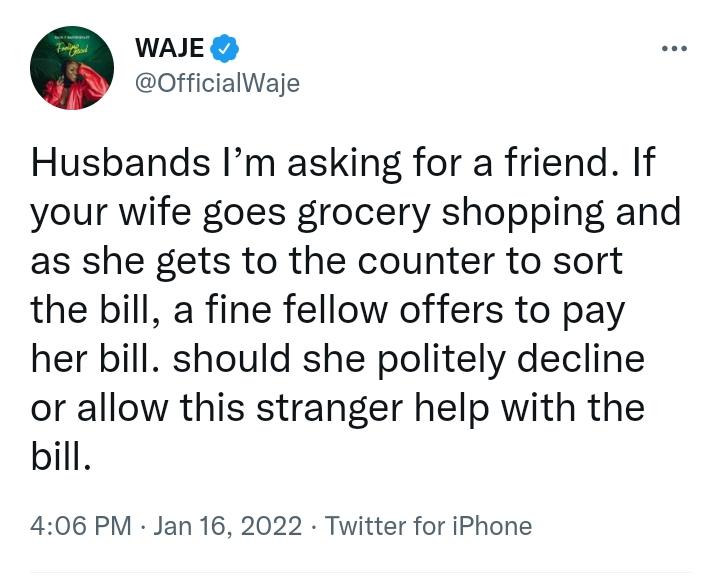The width and height of the screenshot is (720, 586).
Task: Click the WAJE display name
Action: pyautogui.click(x=170, y=47)
